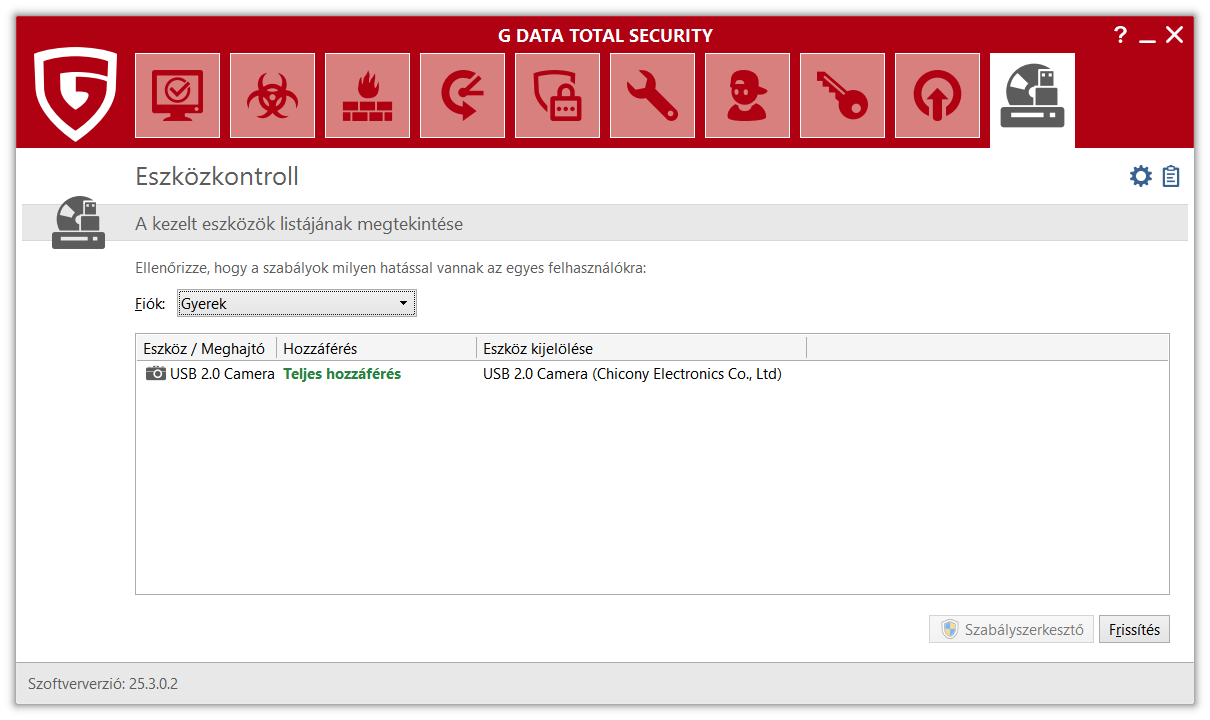Open the Encryption key icon
Image resolution: width=1210 pixels, height=720 pixels.
pyautogui.click(x=842, y=95)
